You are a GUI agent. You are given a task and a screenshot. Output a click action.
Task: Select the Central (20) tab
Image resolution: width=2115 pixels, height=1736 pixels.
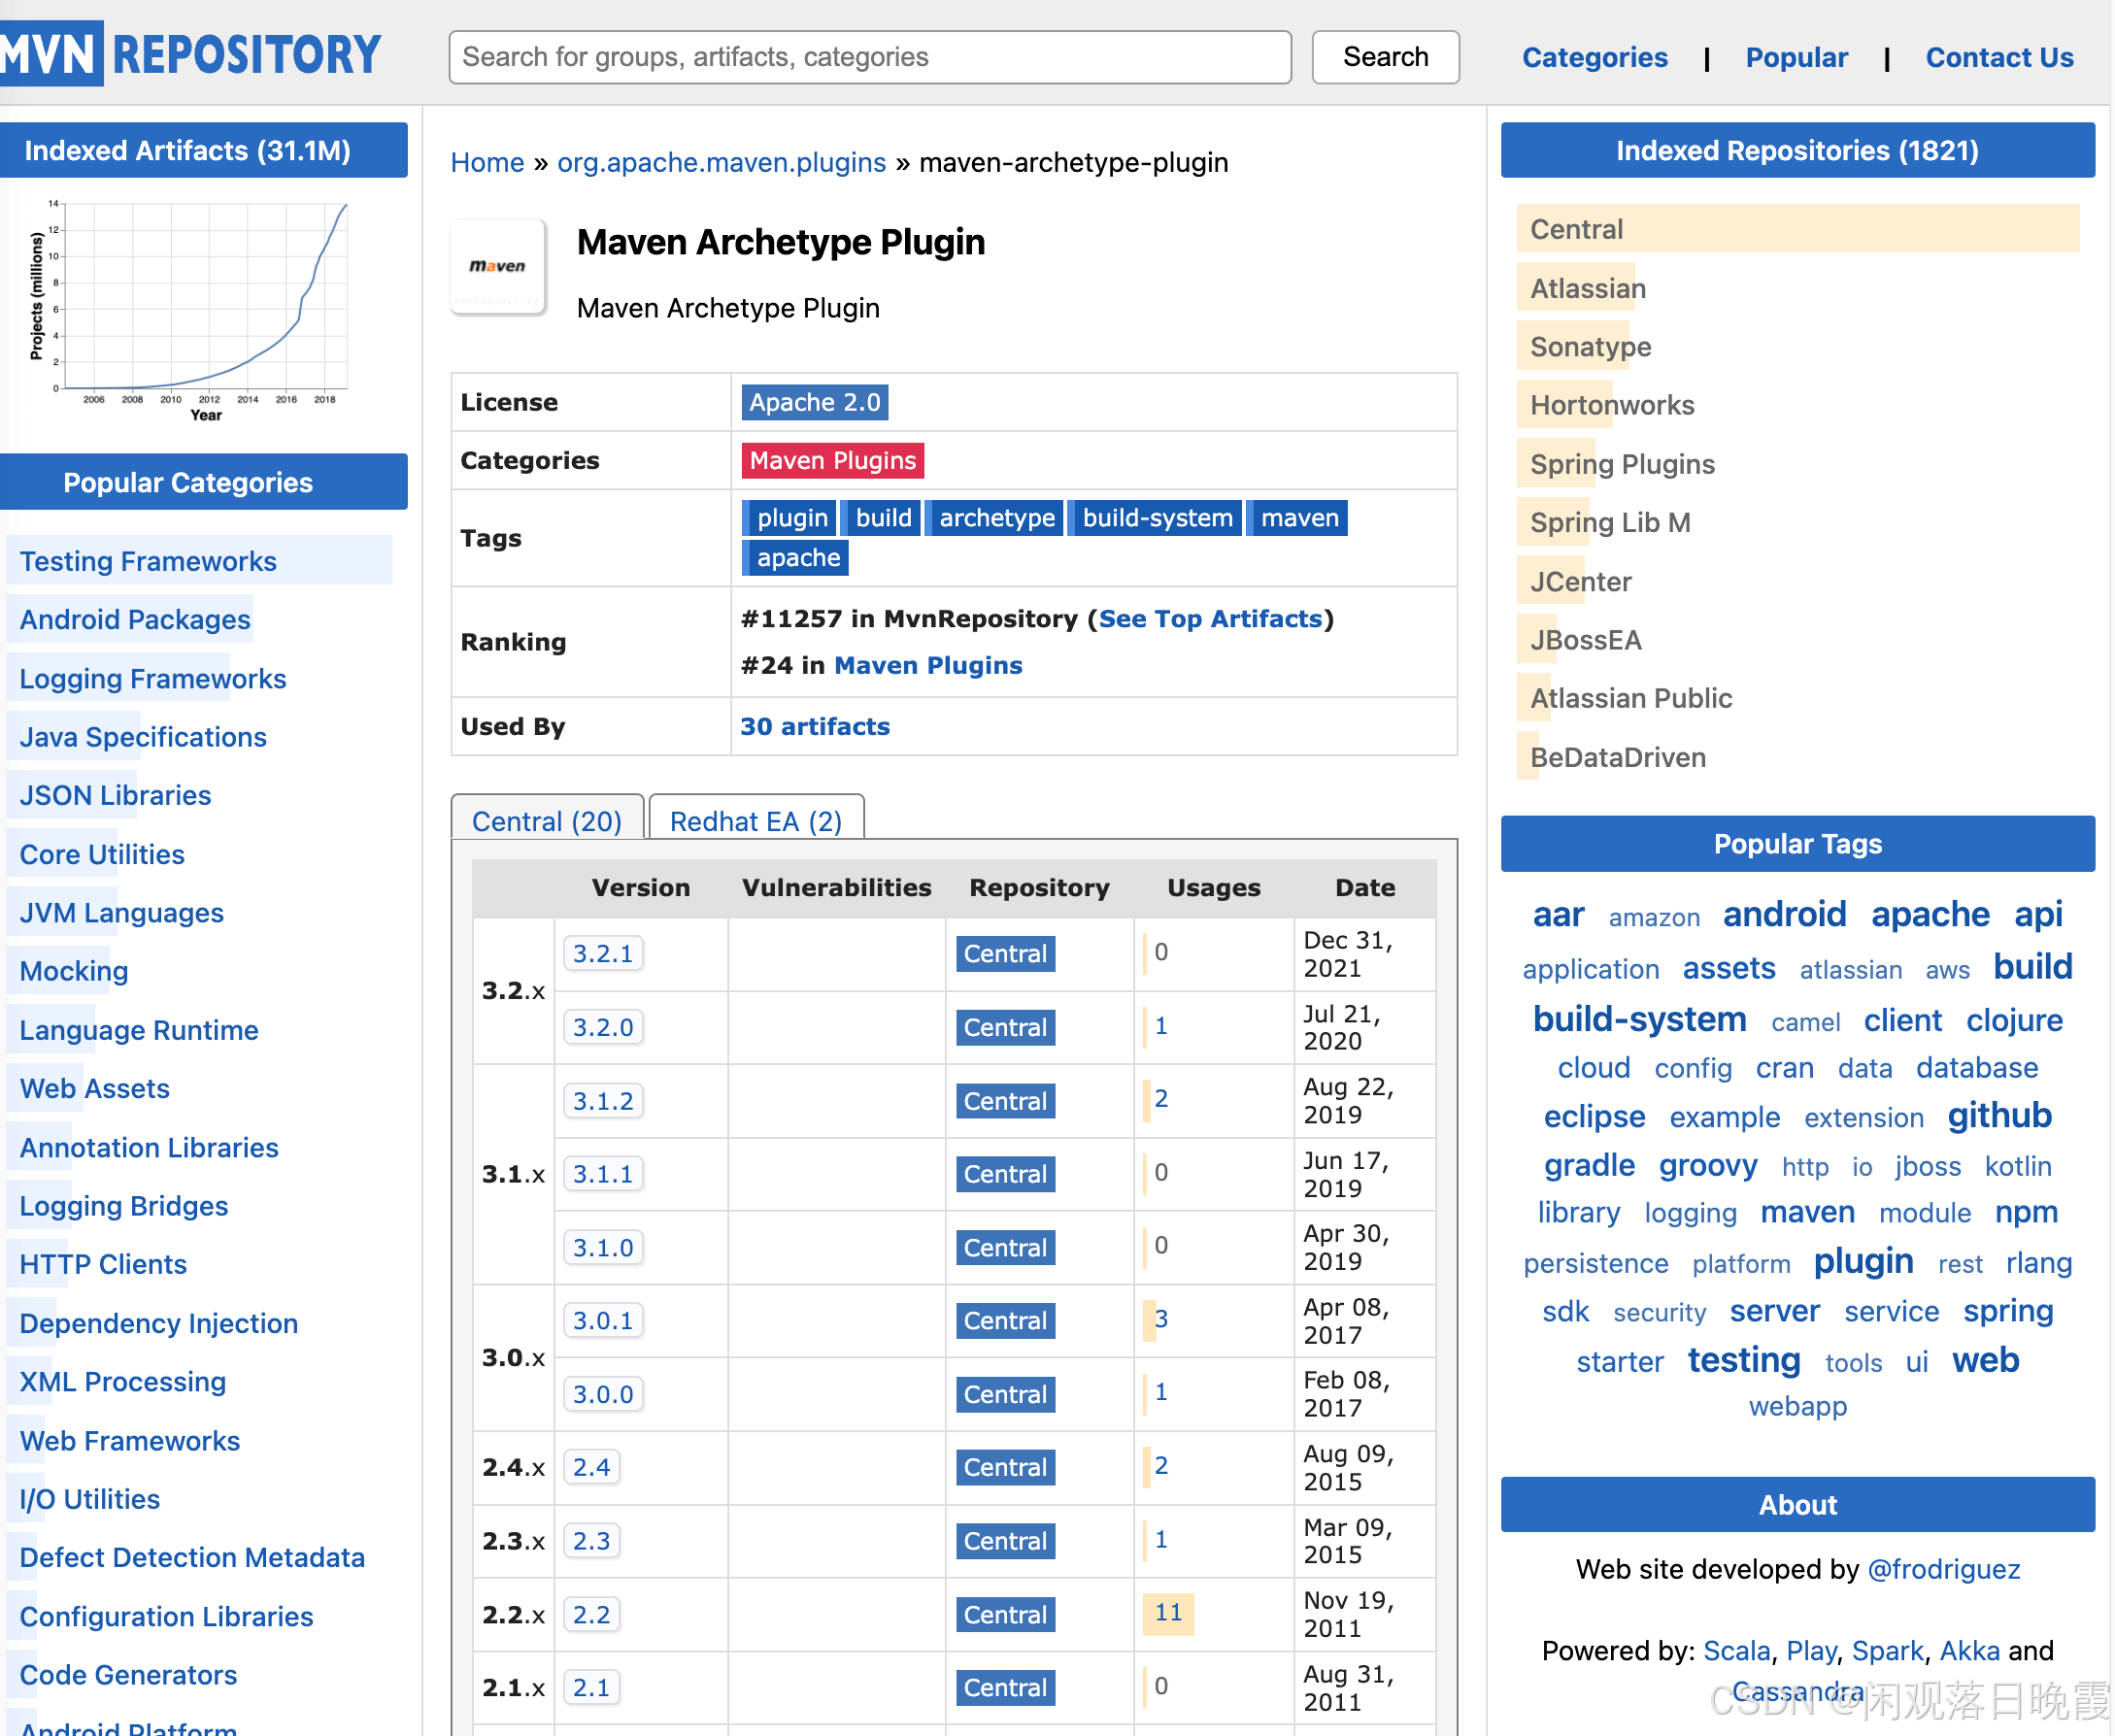(x=547, y=821)
